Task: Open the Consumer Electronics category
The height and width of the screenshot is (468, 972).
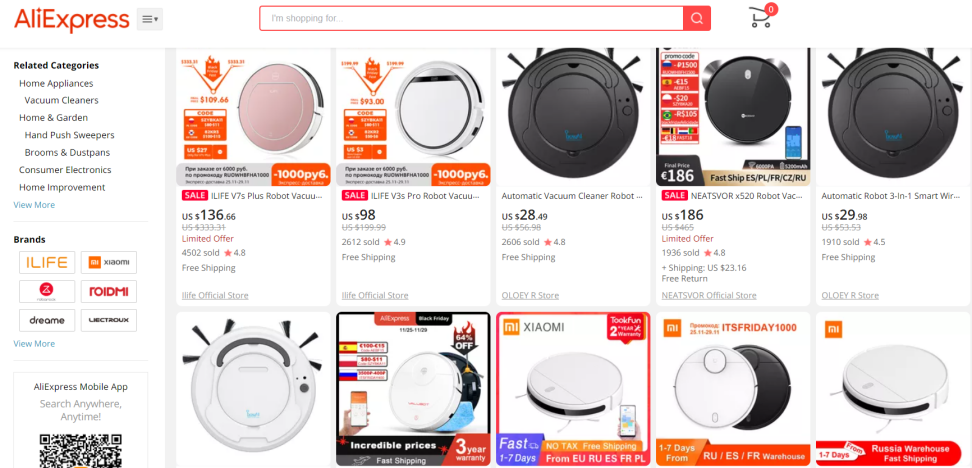Action: click(x=65, y=170)
